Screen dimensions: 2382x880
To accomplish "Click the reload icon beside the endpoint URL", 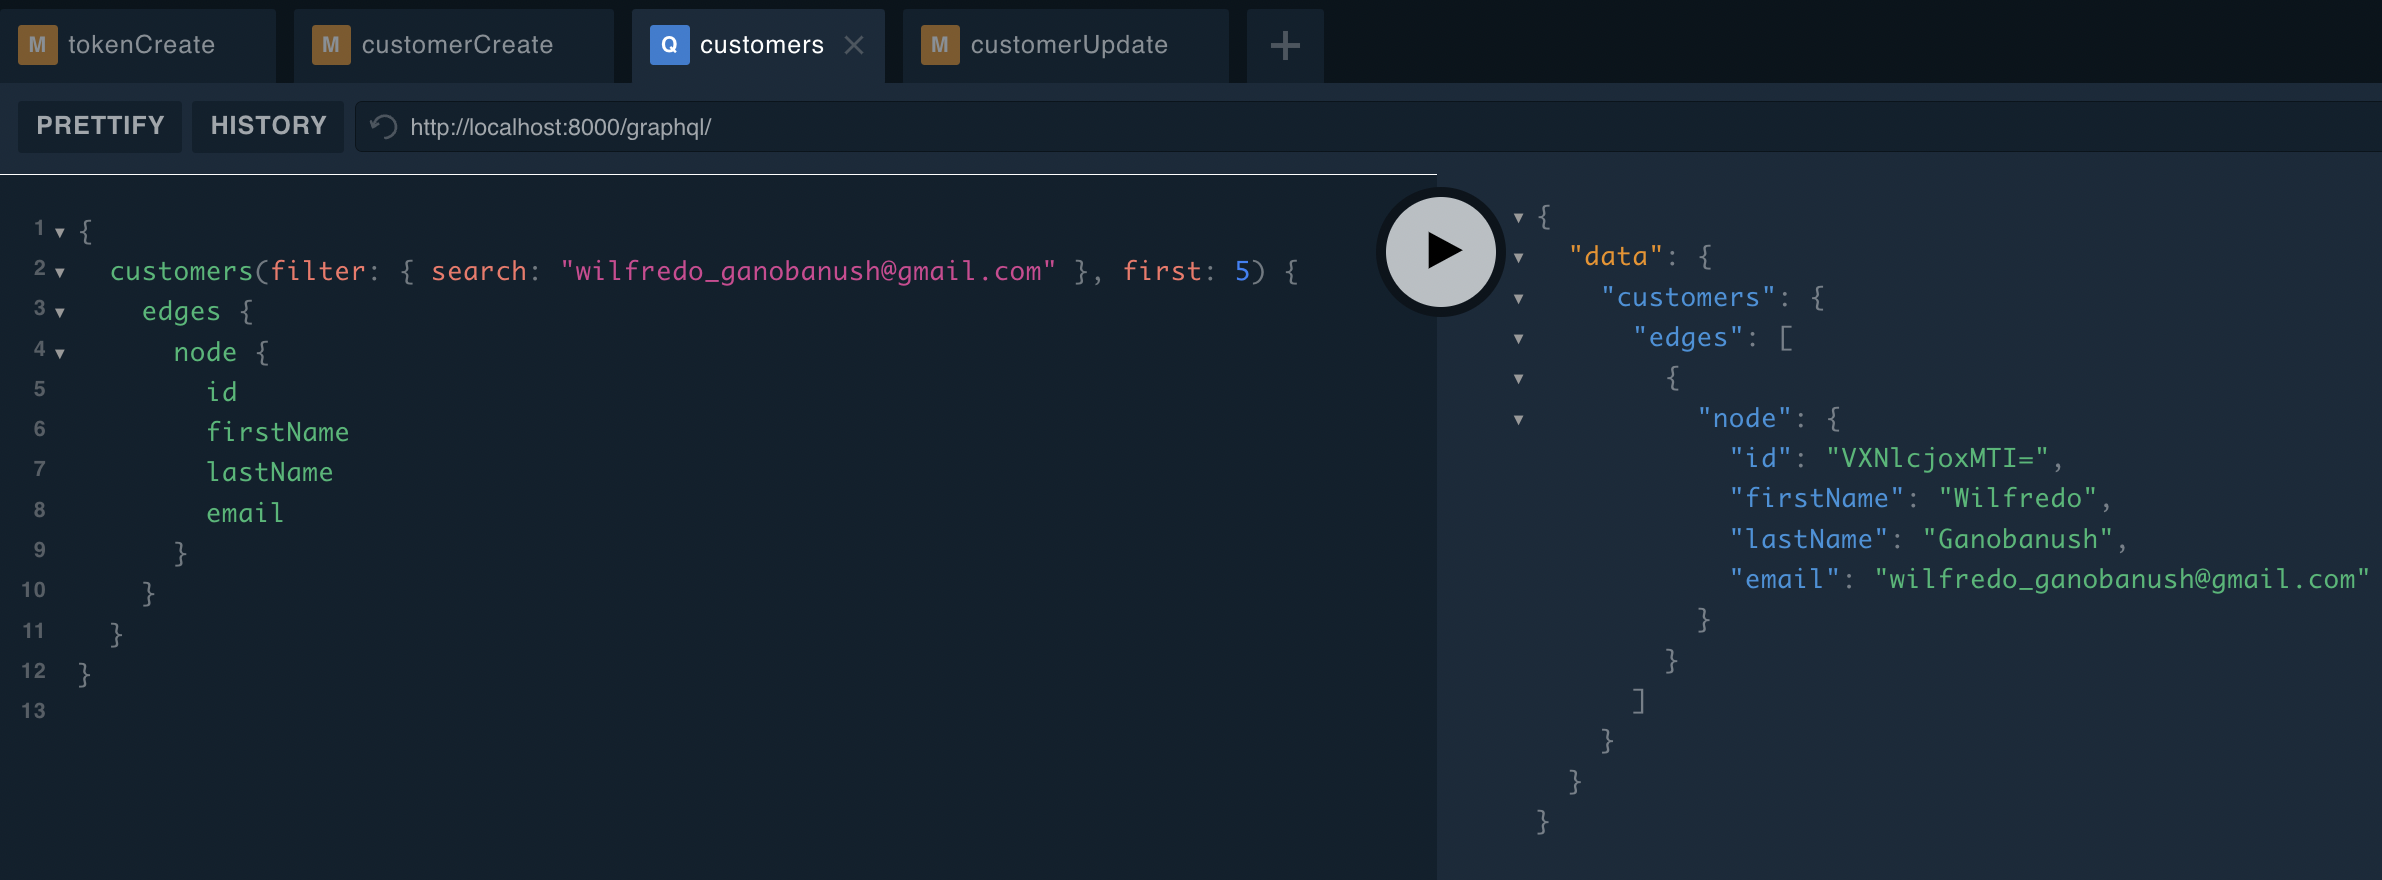I will (x=384, y=127).
